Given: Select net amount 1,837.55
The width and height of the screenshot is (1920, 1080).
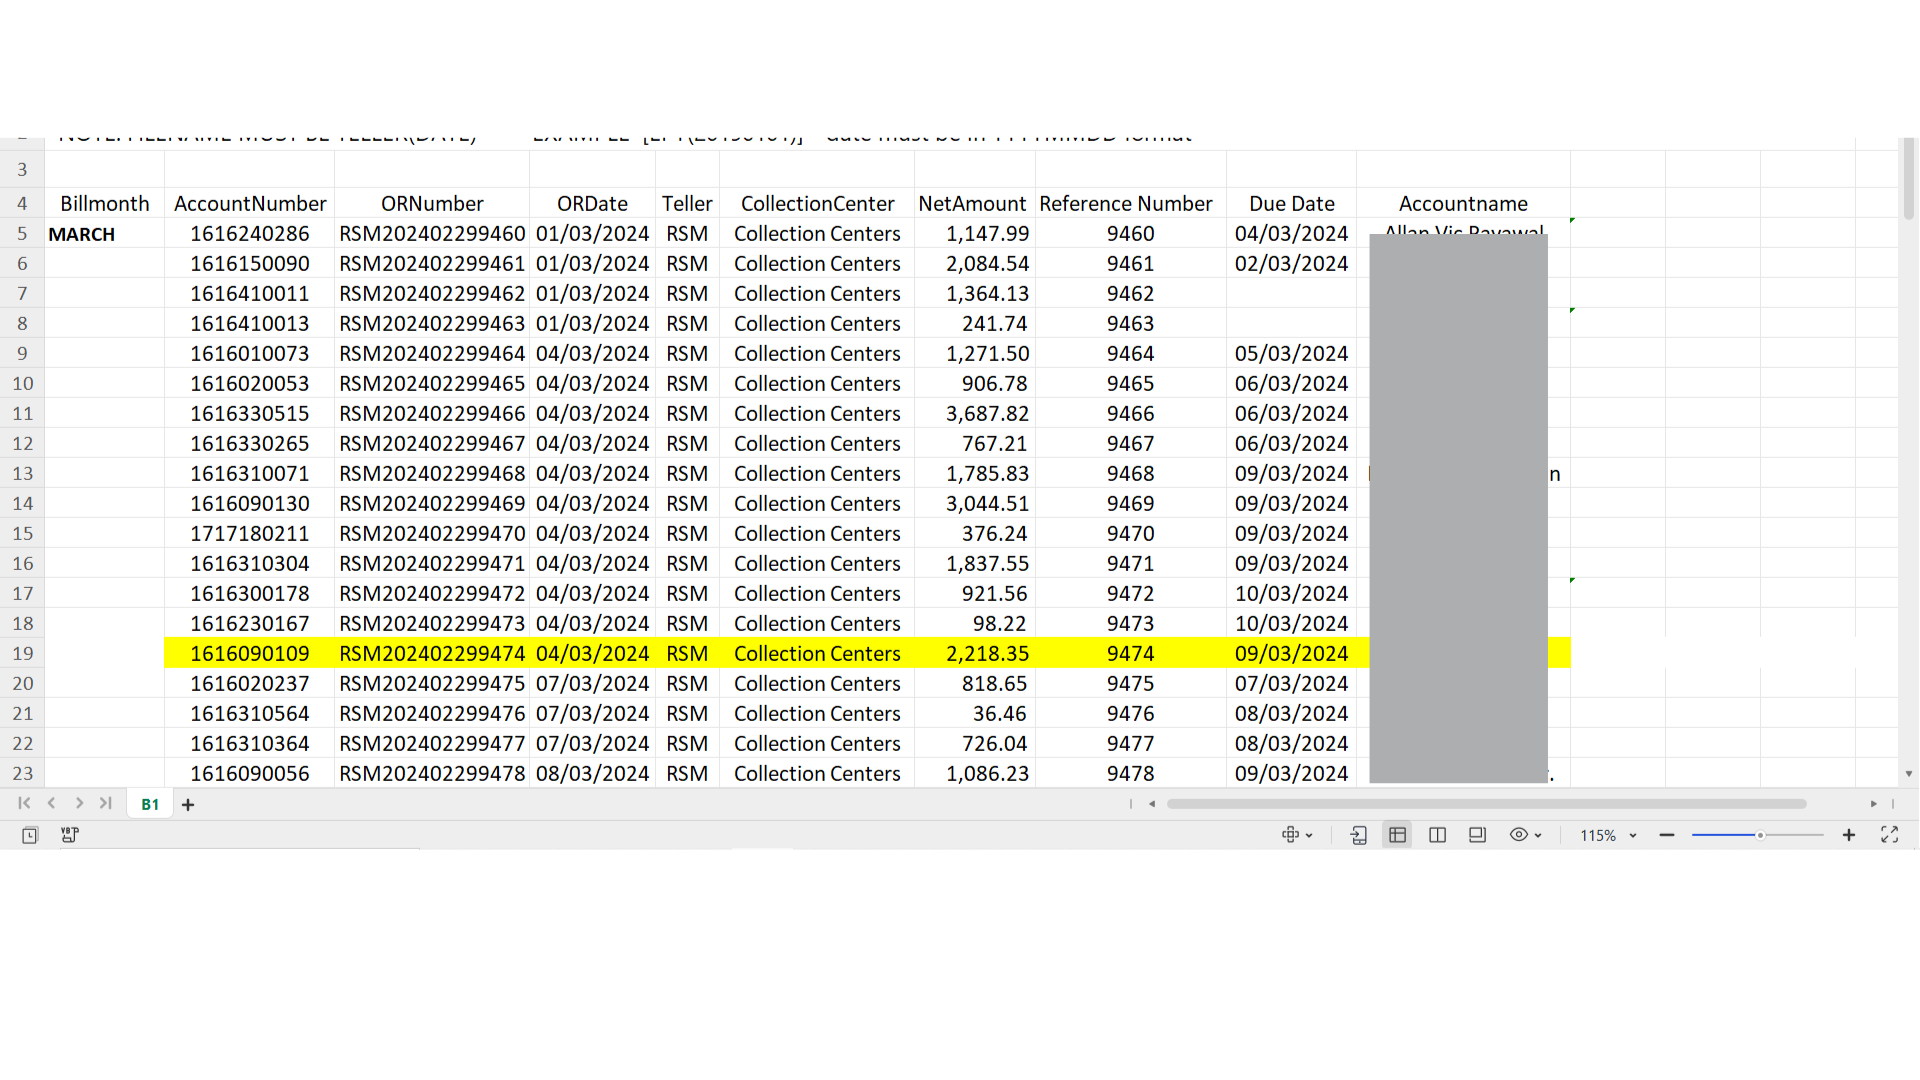Looking at the screenshot, I should 975,563.
